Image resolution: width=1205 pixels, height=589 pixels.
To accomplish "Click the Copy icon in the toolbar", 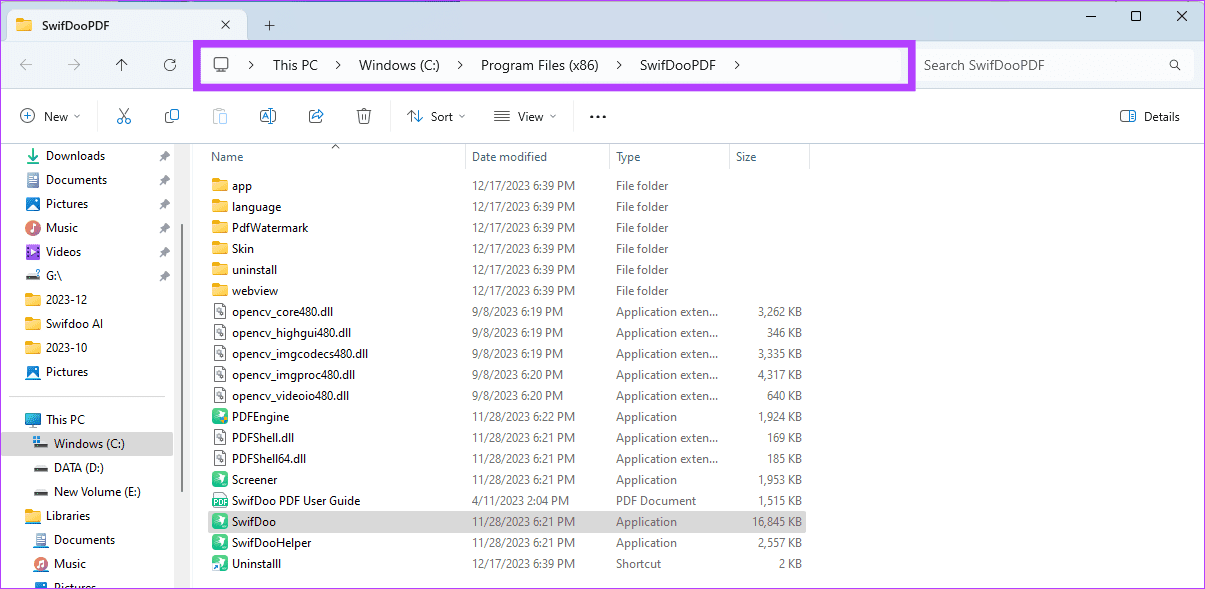I will tap(171, 116).
